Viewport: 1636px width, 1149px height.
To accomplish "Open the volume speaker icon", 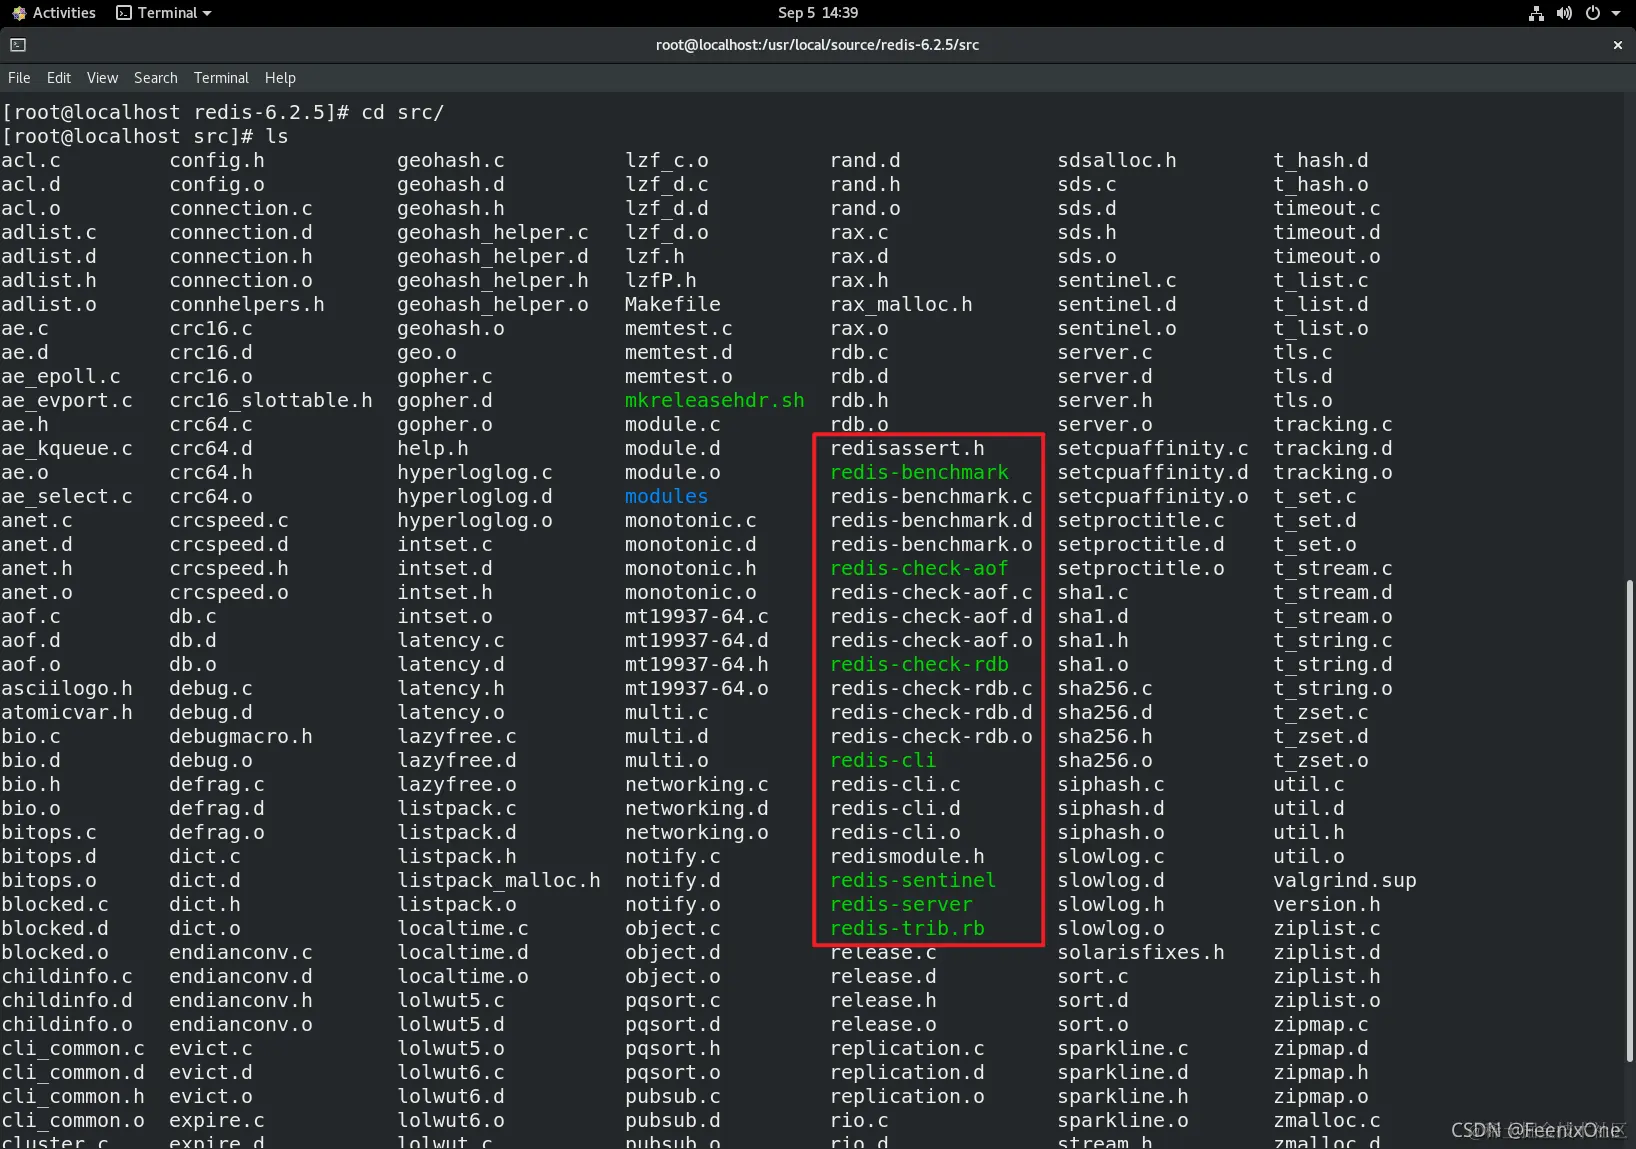I will point(1564,13).
